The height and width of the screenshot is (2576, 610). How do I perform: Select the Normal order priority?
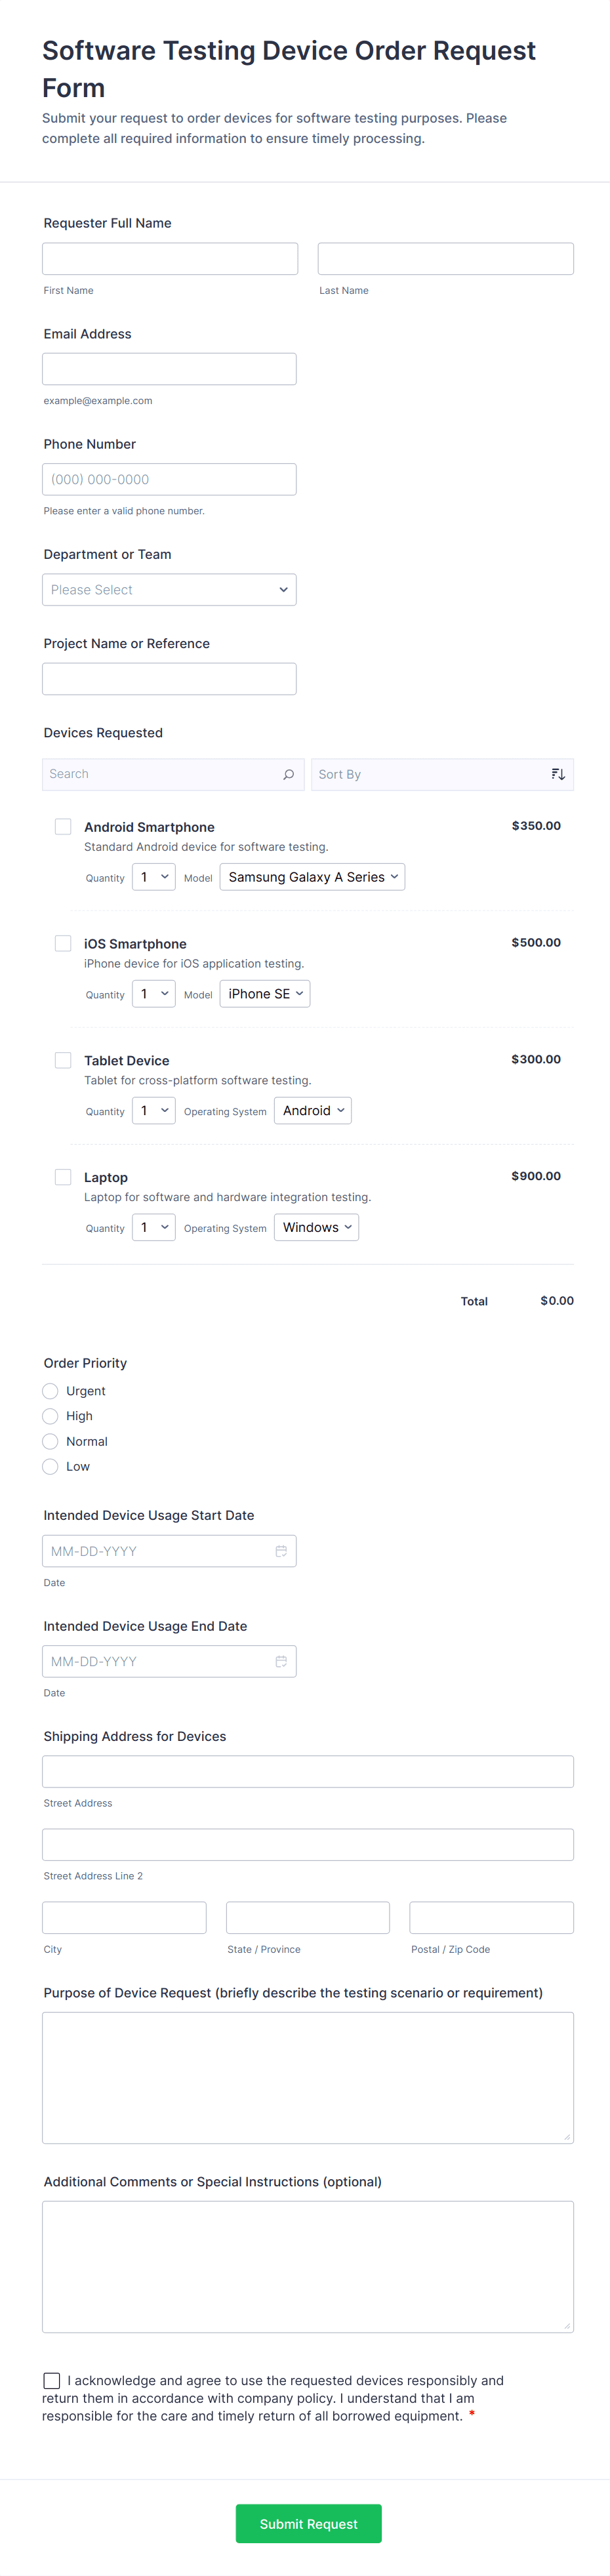coord(50,1441)
